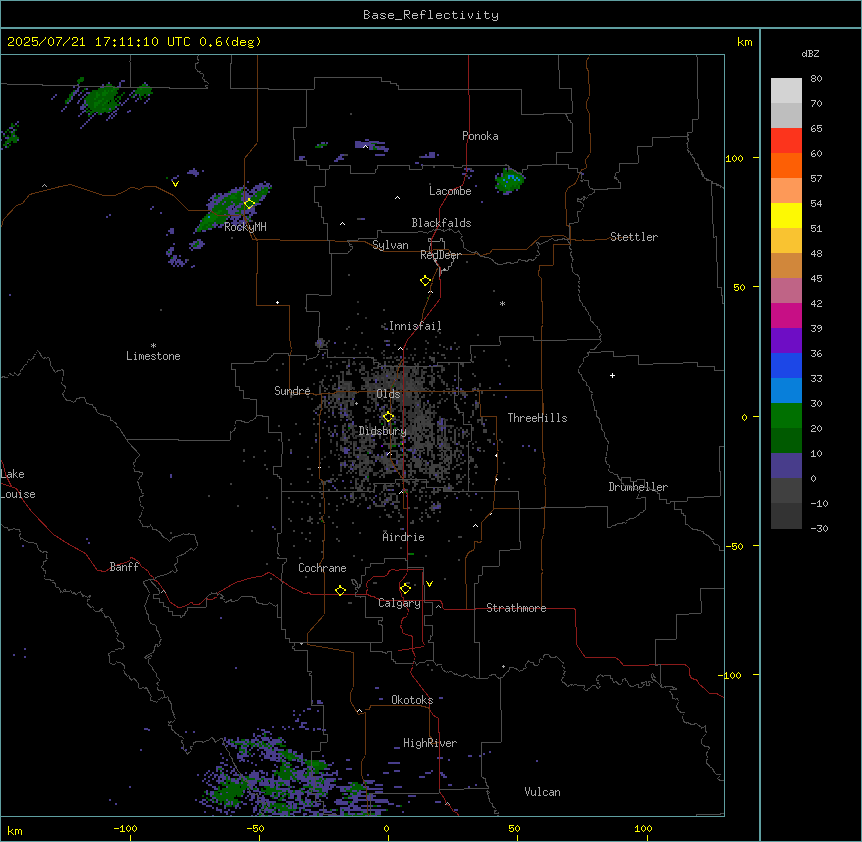862x842 pixels.
Task: Click the dBZ legend heading
Action: pos(810,53)
